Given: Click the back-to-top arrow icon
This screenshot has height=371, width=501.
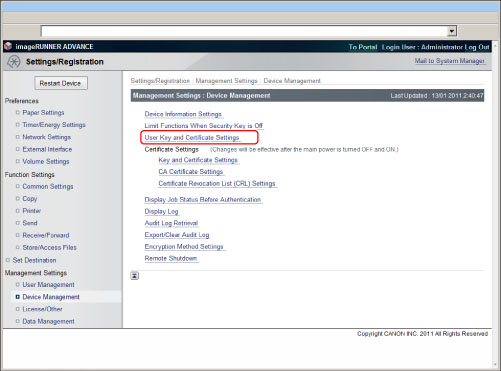Looking at the screenshot, I should tap(134, 276).
